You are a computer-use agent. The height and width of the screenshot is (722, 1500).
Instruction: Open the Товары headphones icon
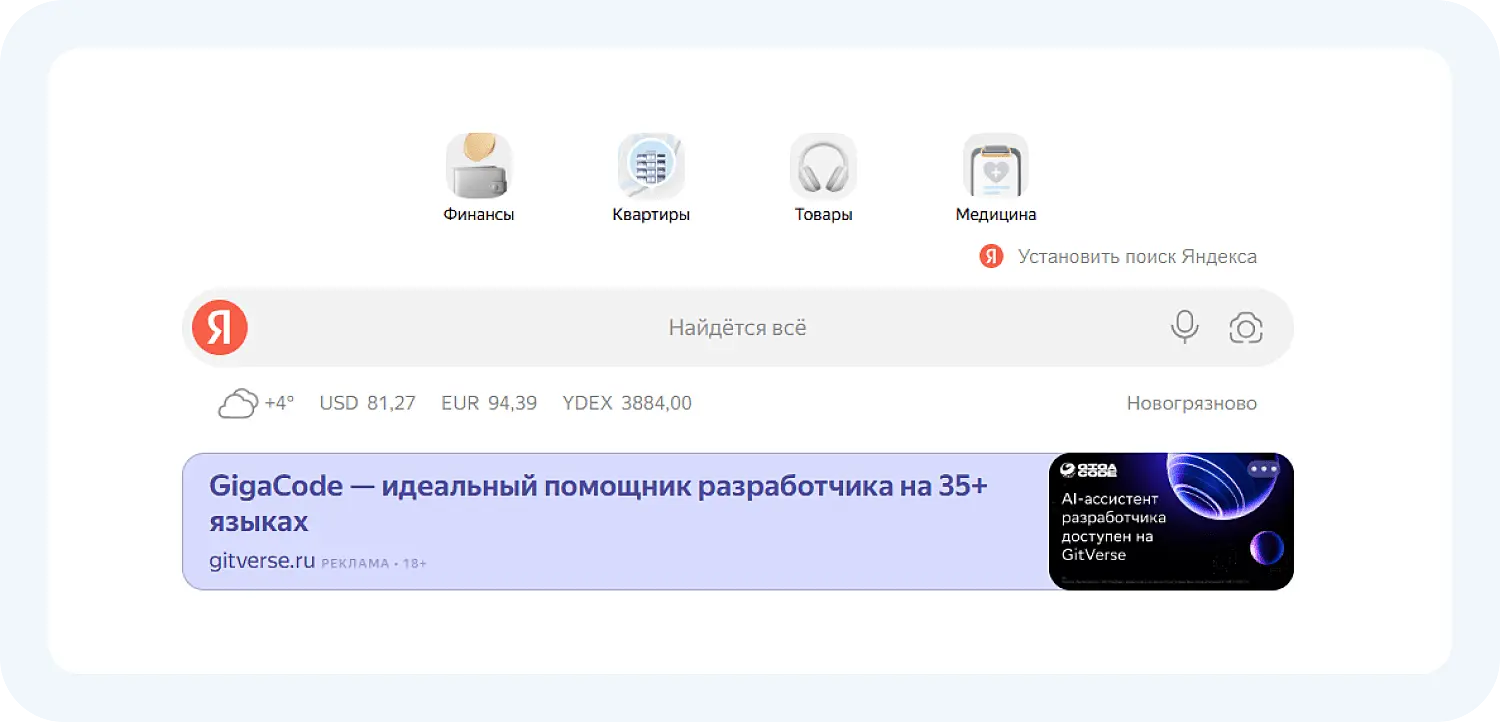coord(823,167)
